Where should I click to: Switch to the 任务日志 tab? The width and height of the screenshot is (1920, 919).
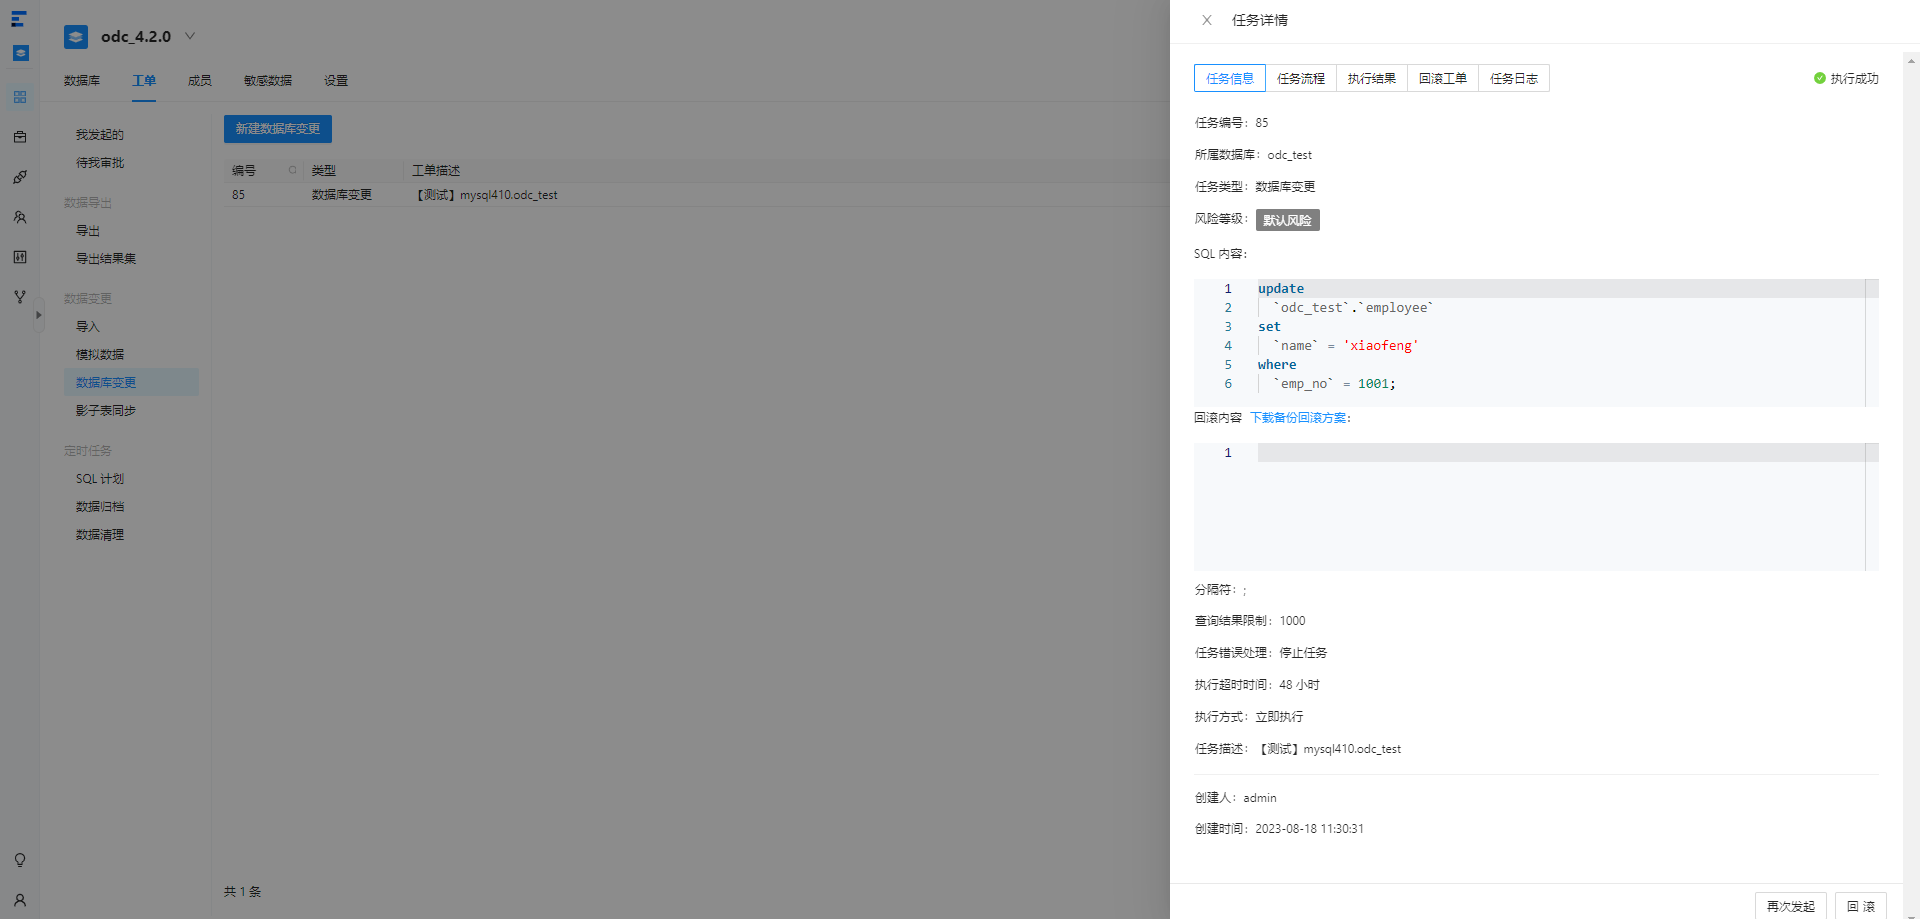[1514, 78]
